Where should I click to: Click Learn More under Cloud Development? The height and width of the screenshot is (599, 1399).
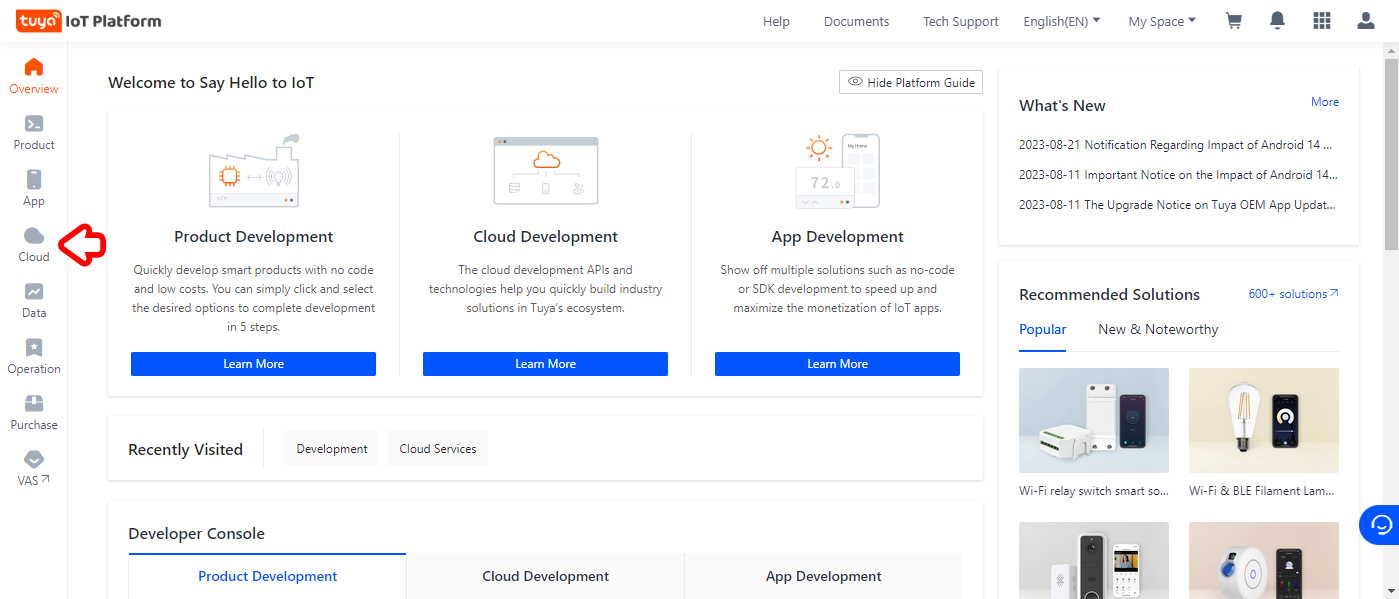[545, 364]
